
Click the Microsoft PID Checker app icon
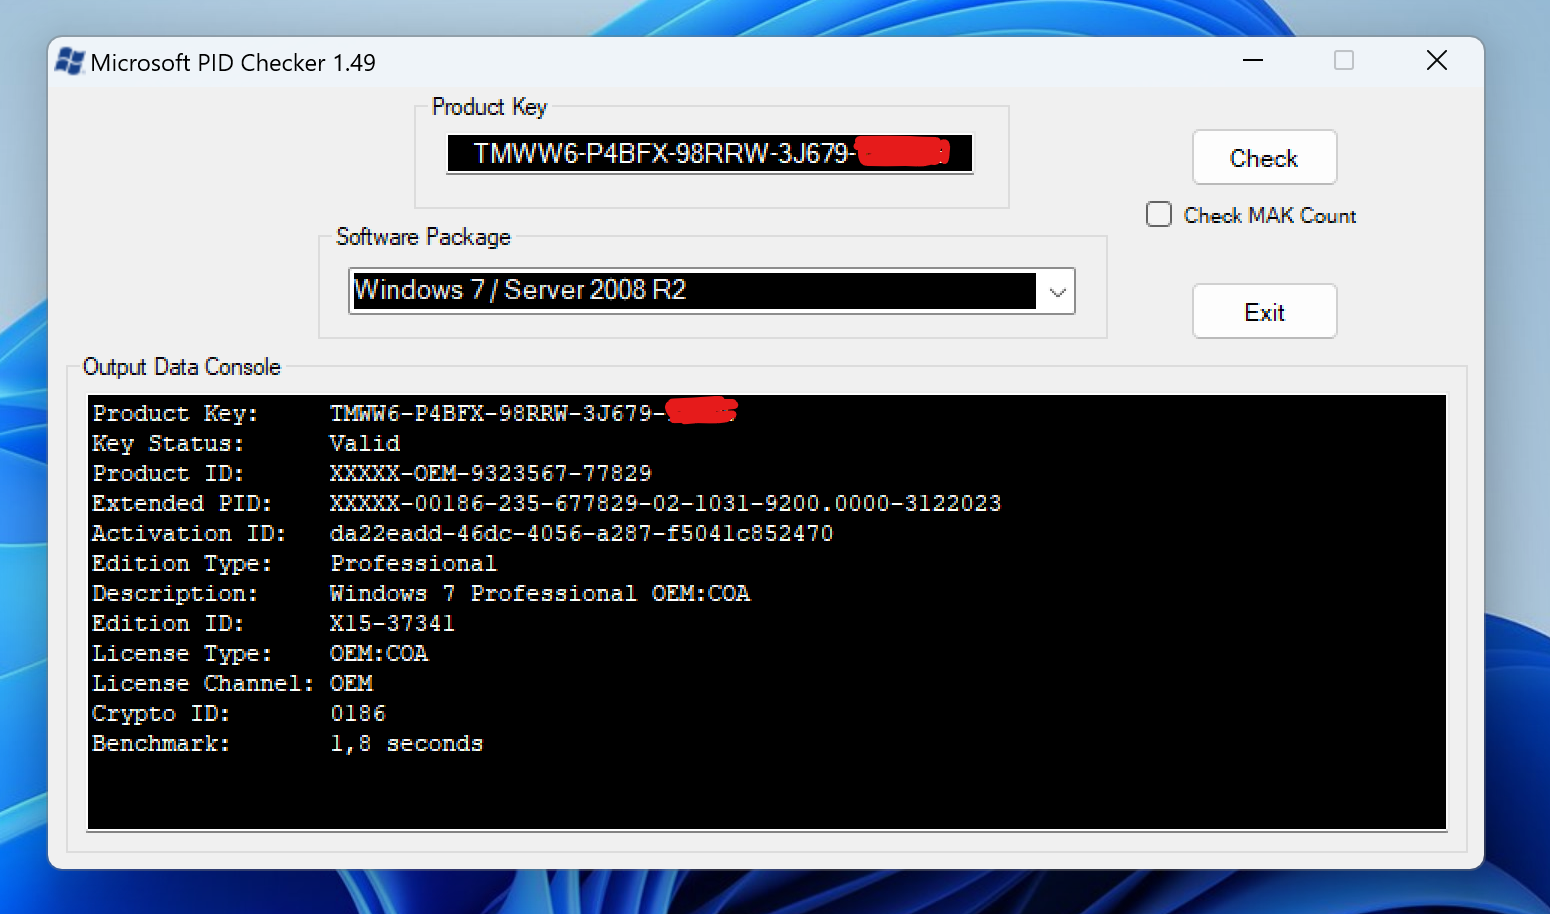point(70,62)
